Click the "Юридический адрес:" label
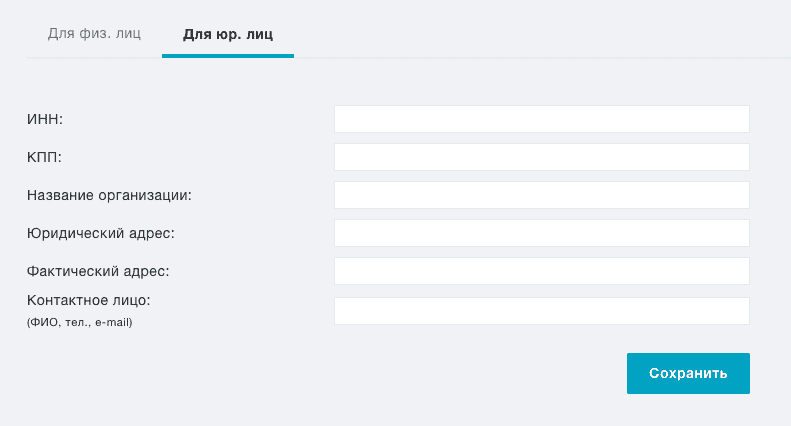Screen dimensions: 791x426 [x=100, y=233]
